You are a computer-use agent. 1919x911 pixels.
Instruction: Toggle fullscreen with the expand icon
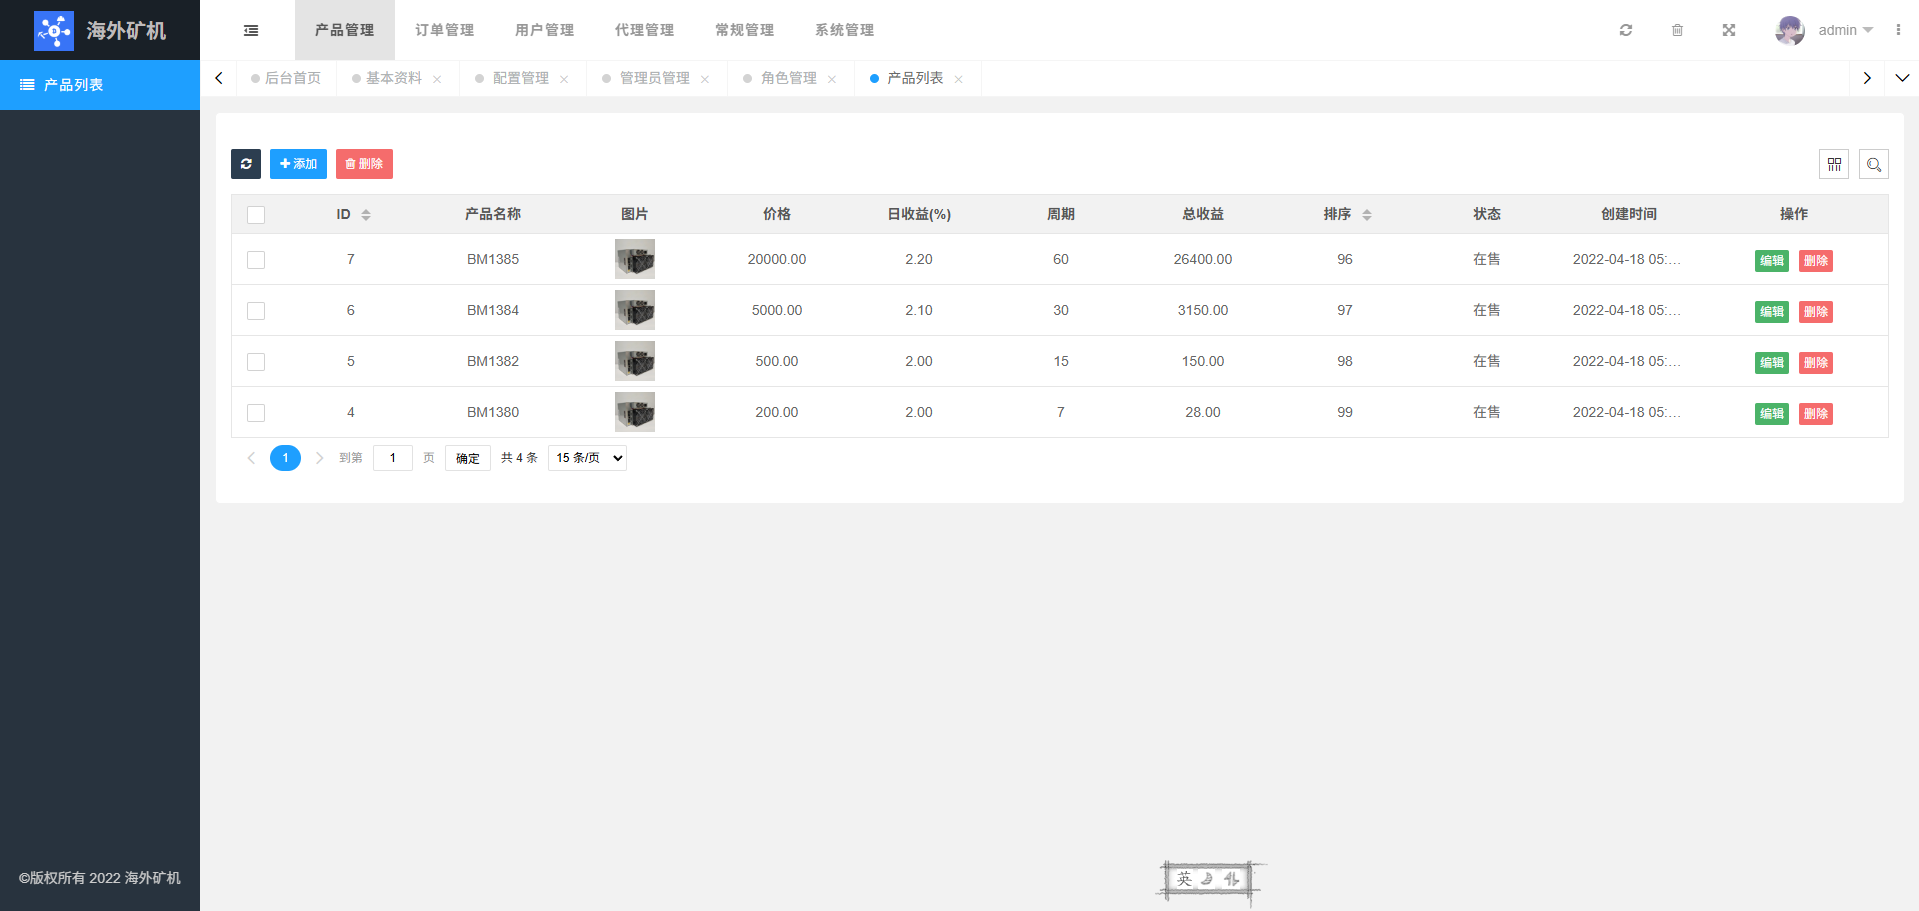1728,30
